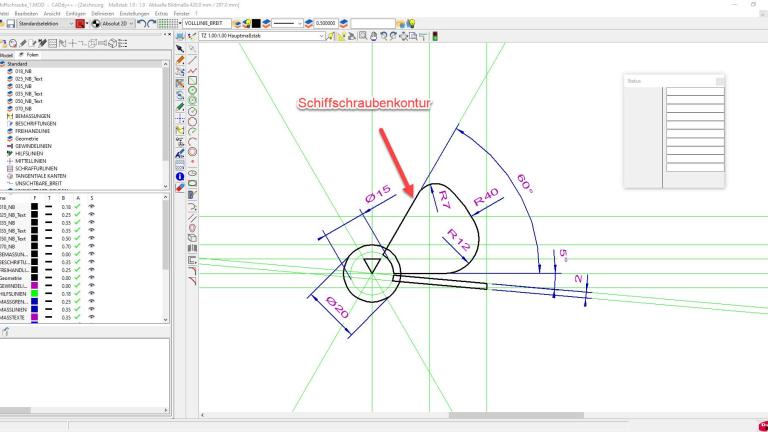Click the cube icon in layer panel toolbar

point(113,43)
